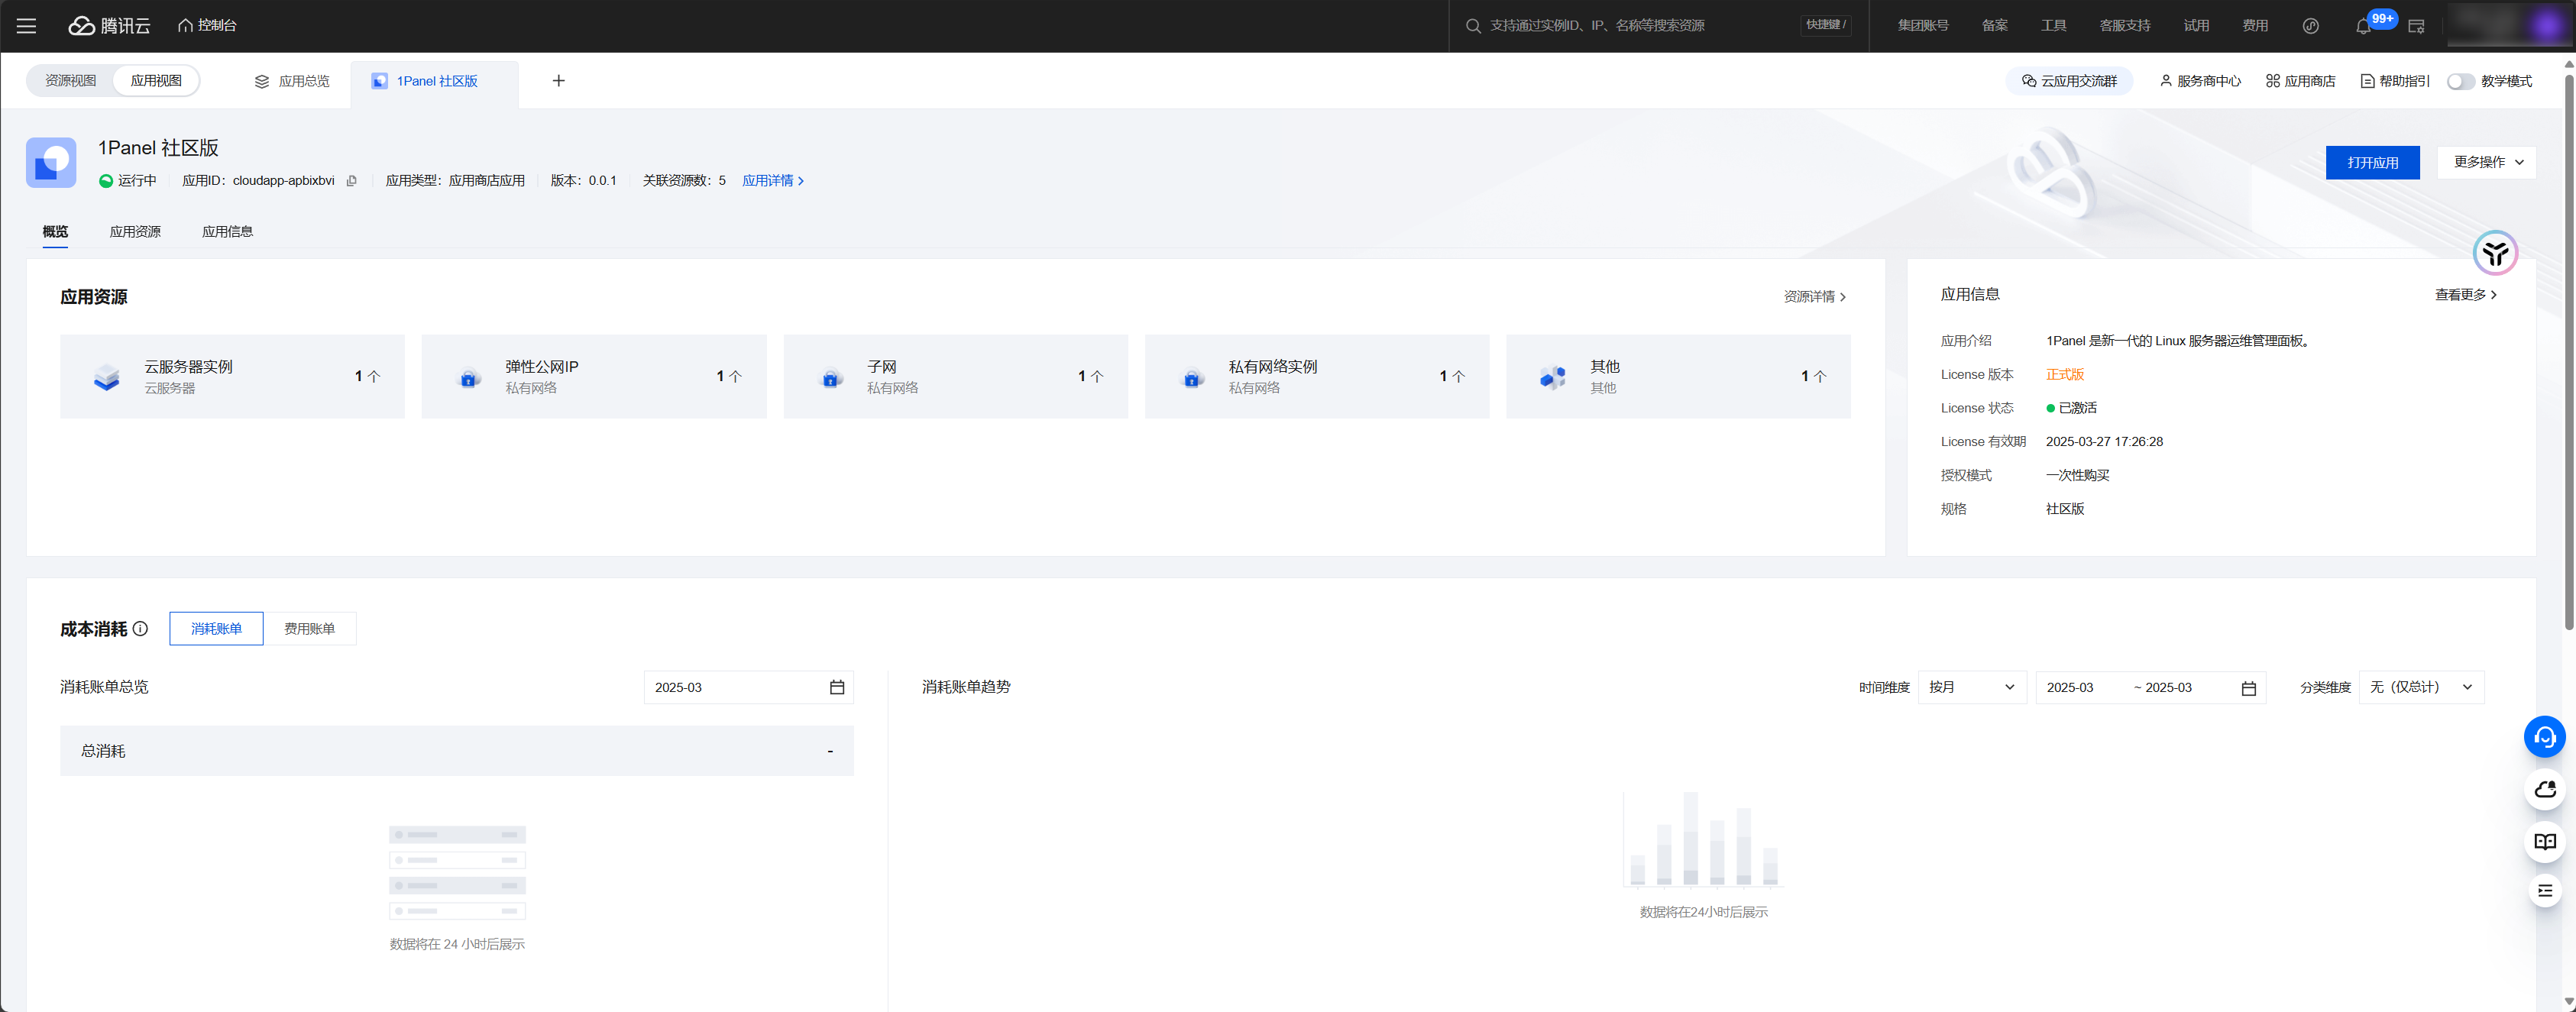
Task: Click the trend start date 2025-03 field
Action: point(2070,688)
